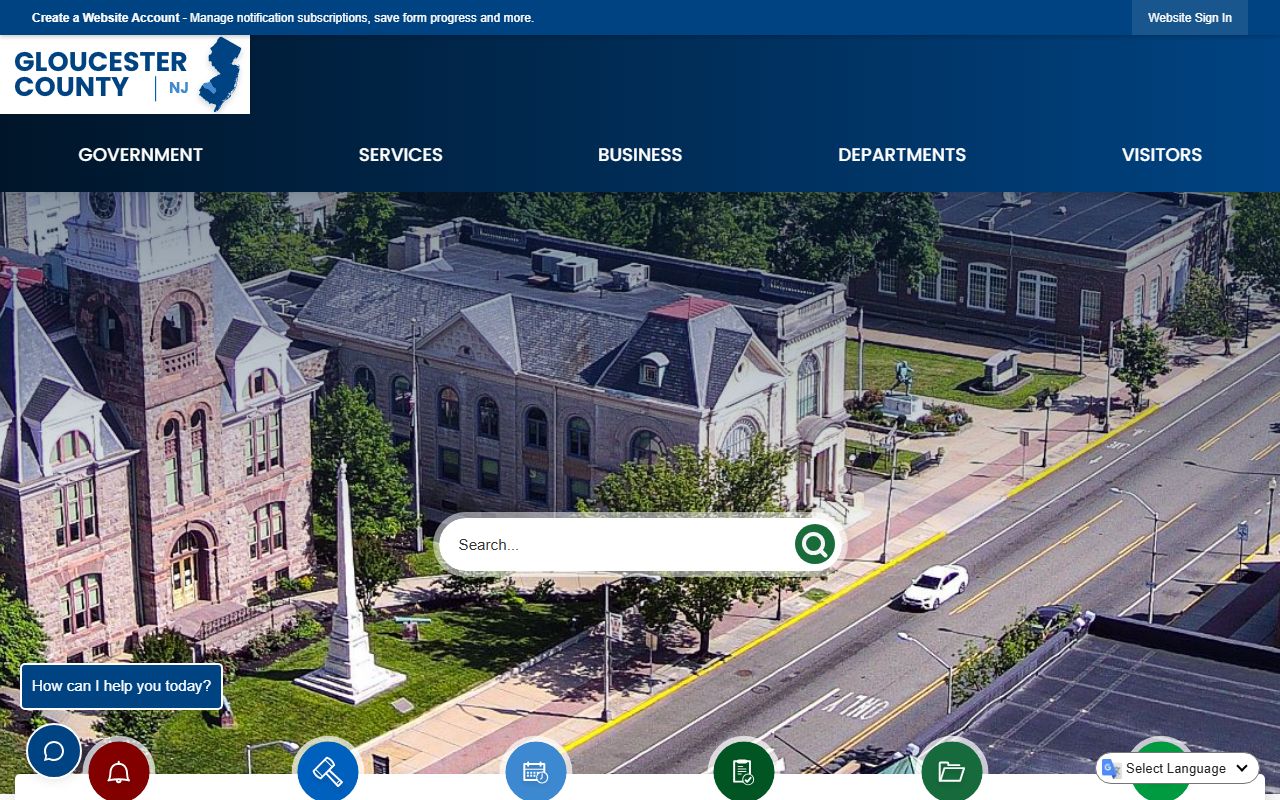The height and width of the screenshot is (800, 1280).
Task: Open the Government menu
Action: pos(140,155)
